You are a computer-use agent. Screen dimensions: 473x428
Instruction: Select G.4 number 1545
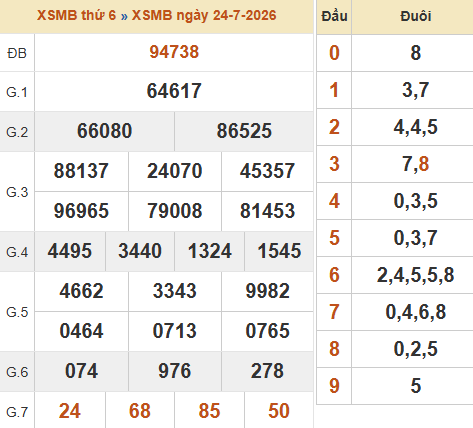pyautogui.click(x=279, y=251)
